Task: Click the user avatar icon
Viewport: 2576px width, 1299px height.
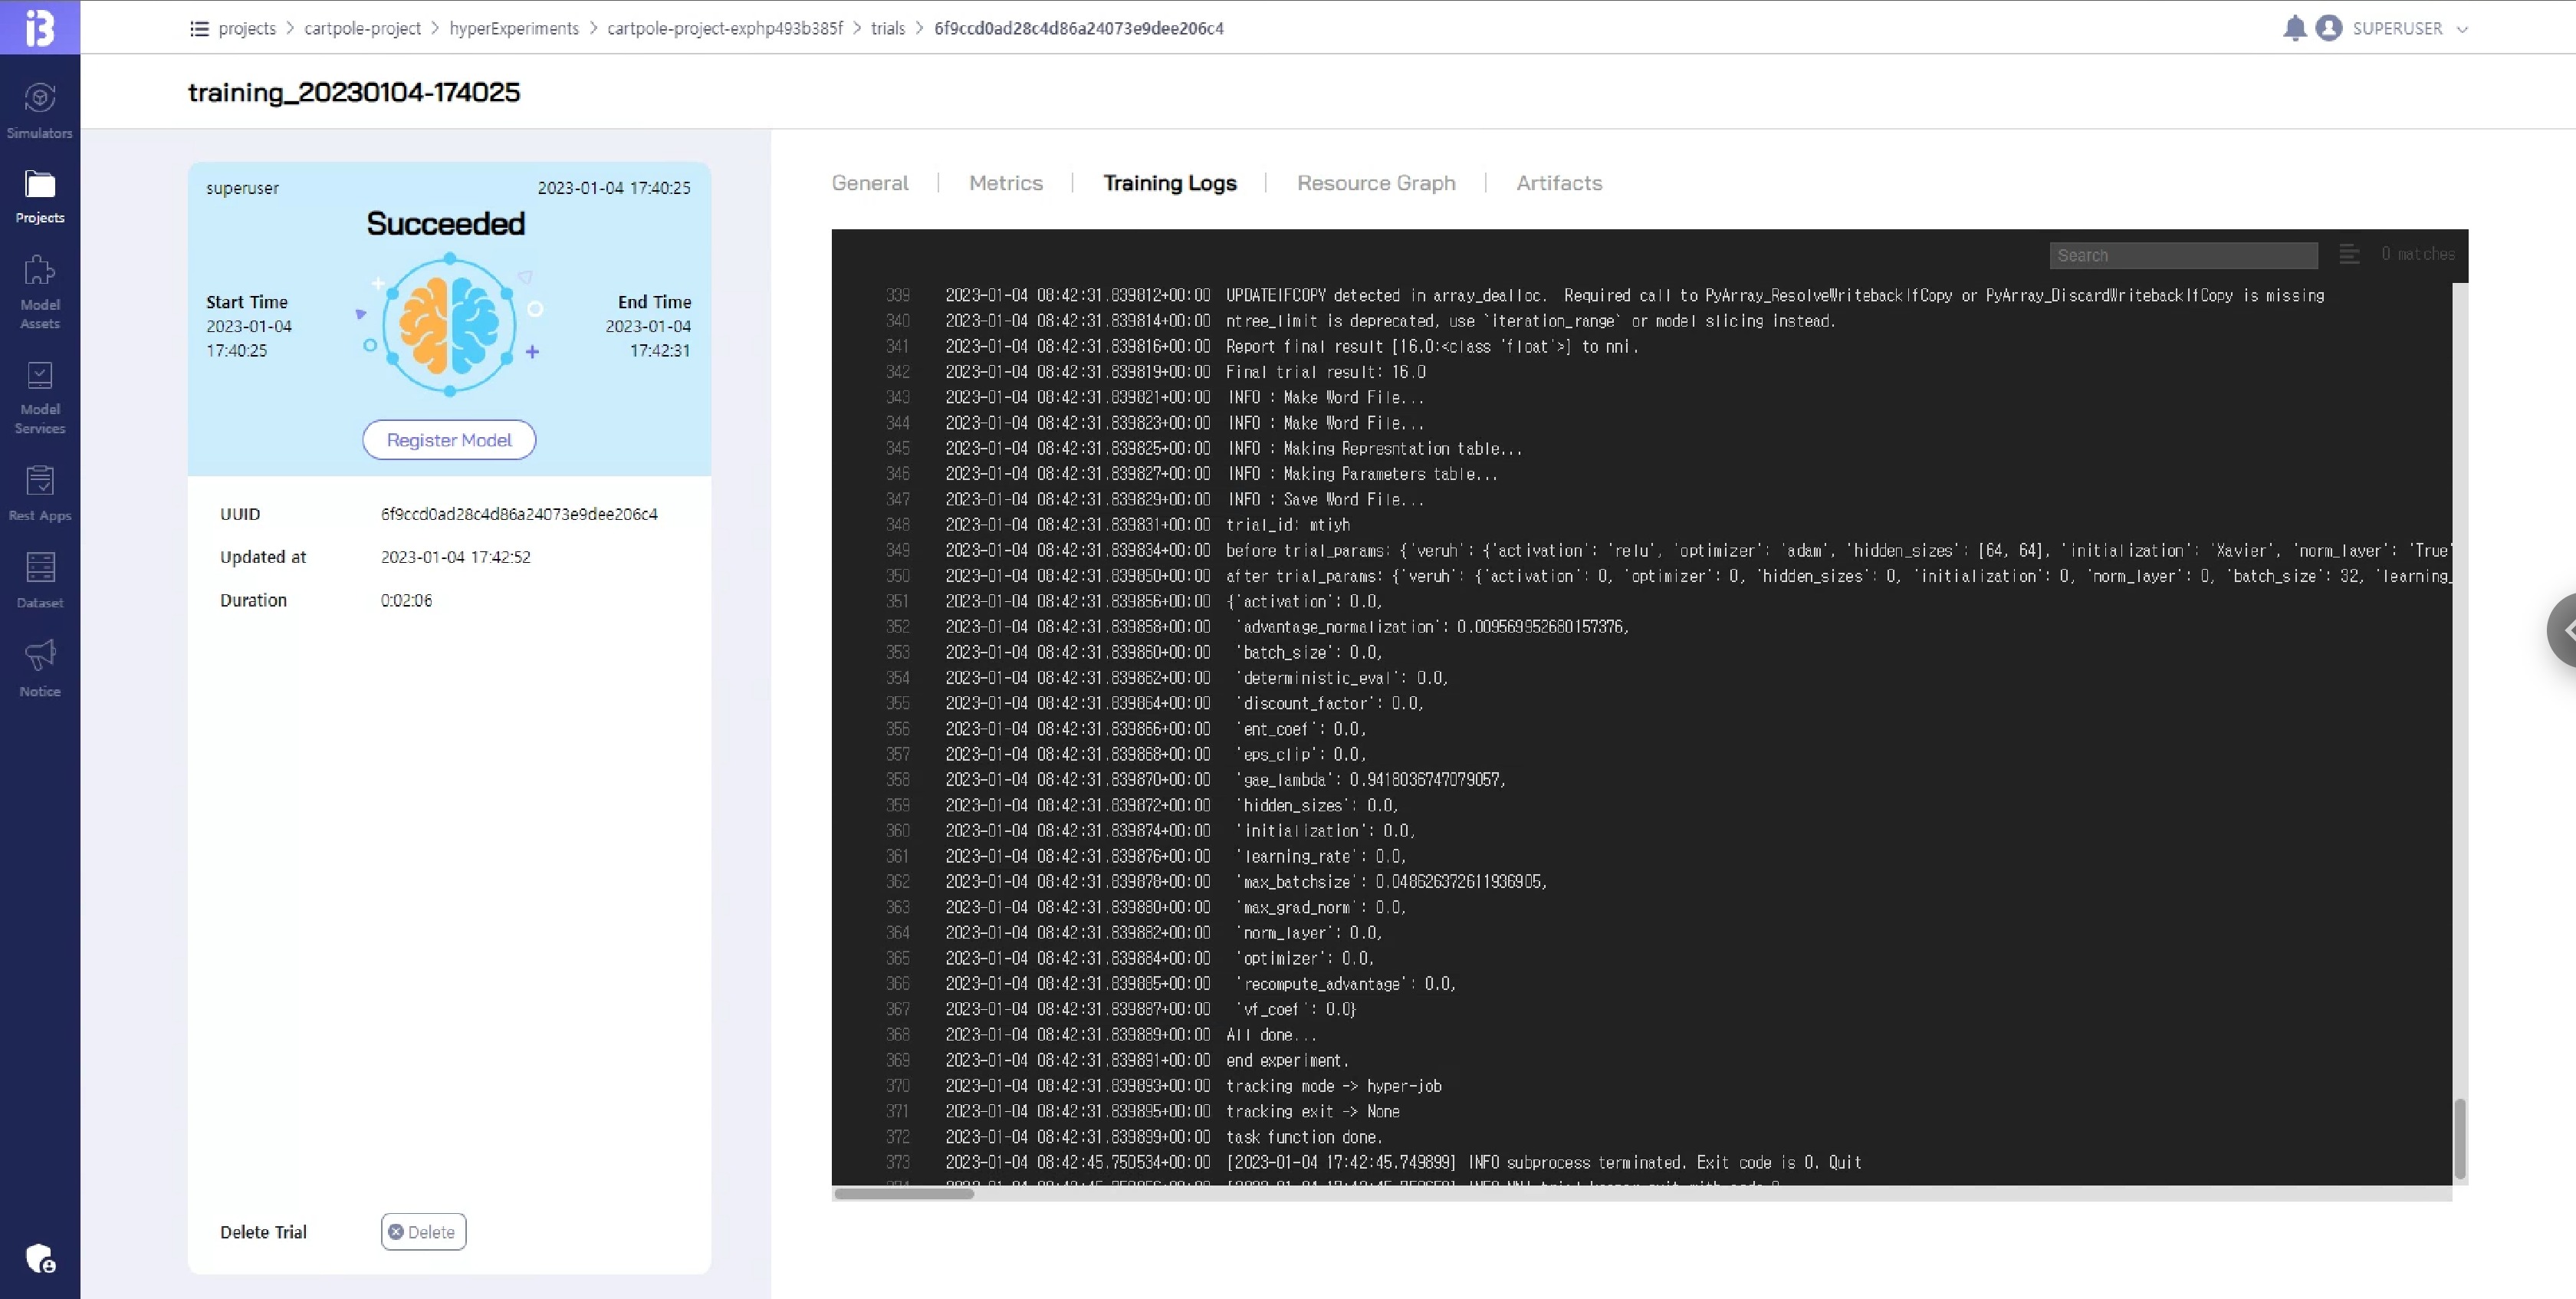Action: [x=2328, y=28]
